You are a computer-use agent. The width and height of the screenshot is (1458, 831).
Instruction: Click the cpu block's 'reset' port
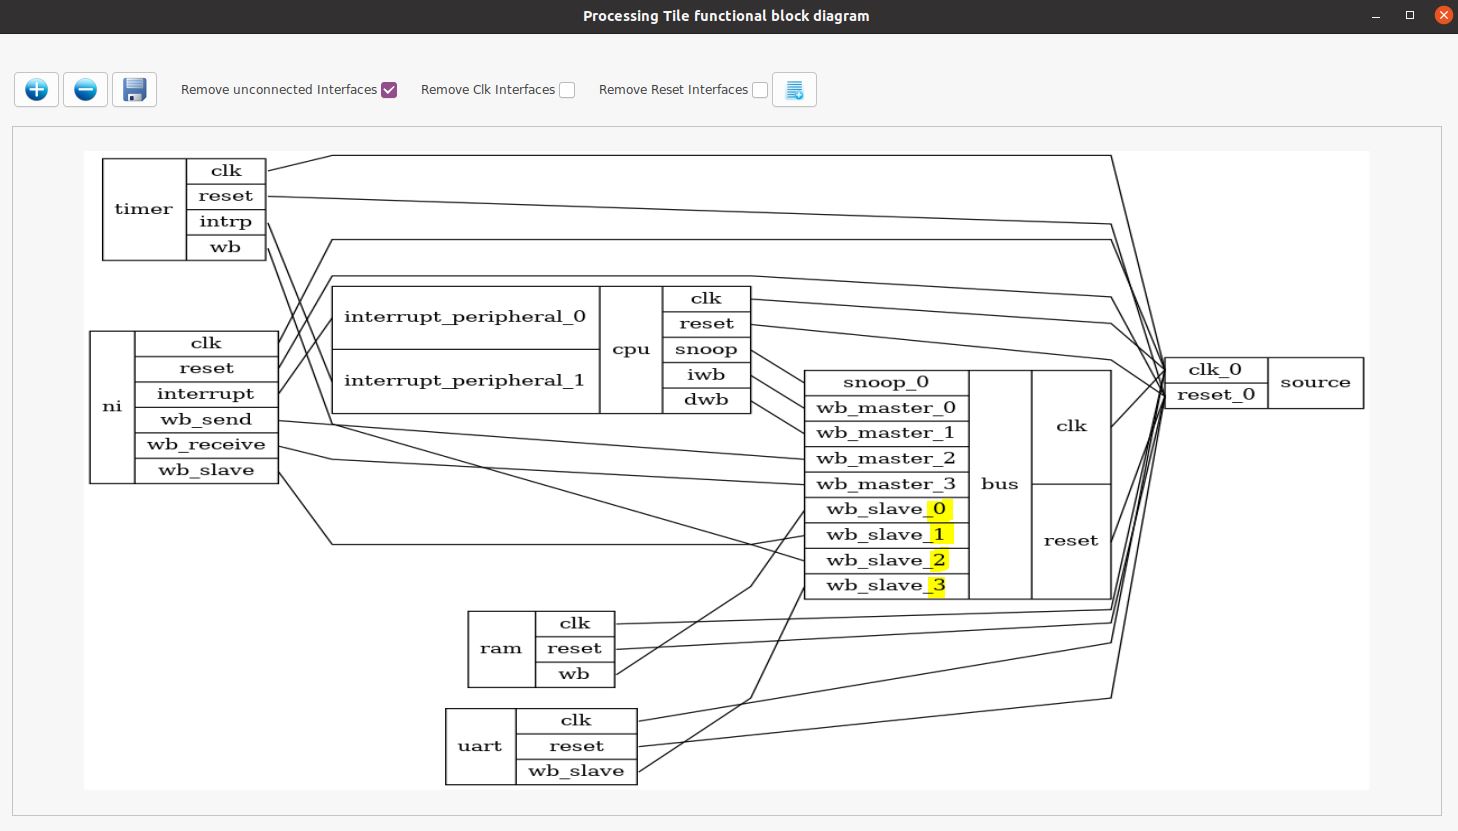[x=706, y=324]
